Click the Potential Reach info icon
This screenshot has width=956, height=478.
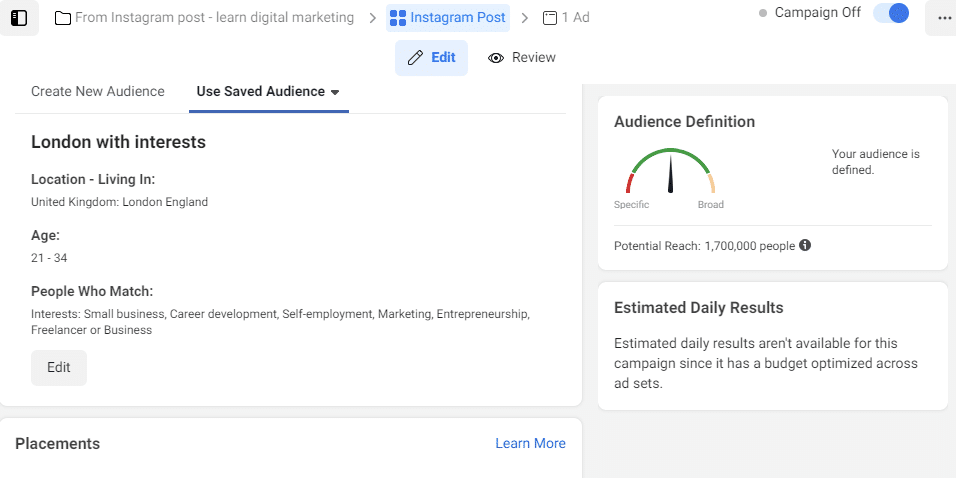point(805,245)
